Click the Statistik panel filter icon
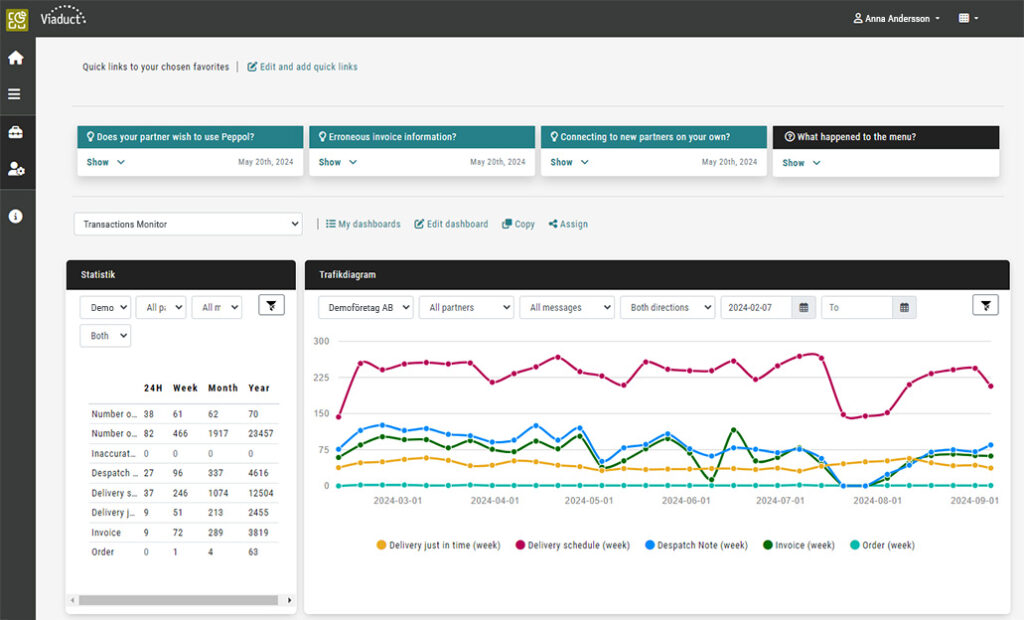 (271, 306)
